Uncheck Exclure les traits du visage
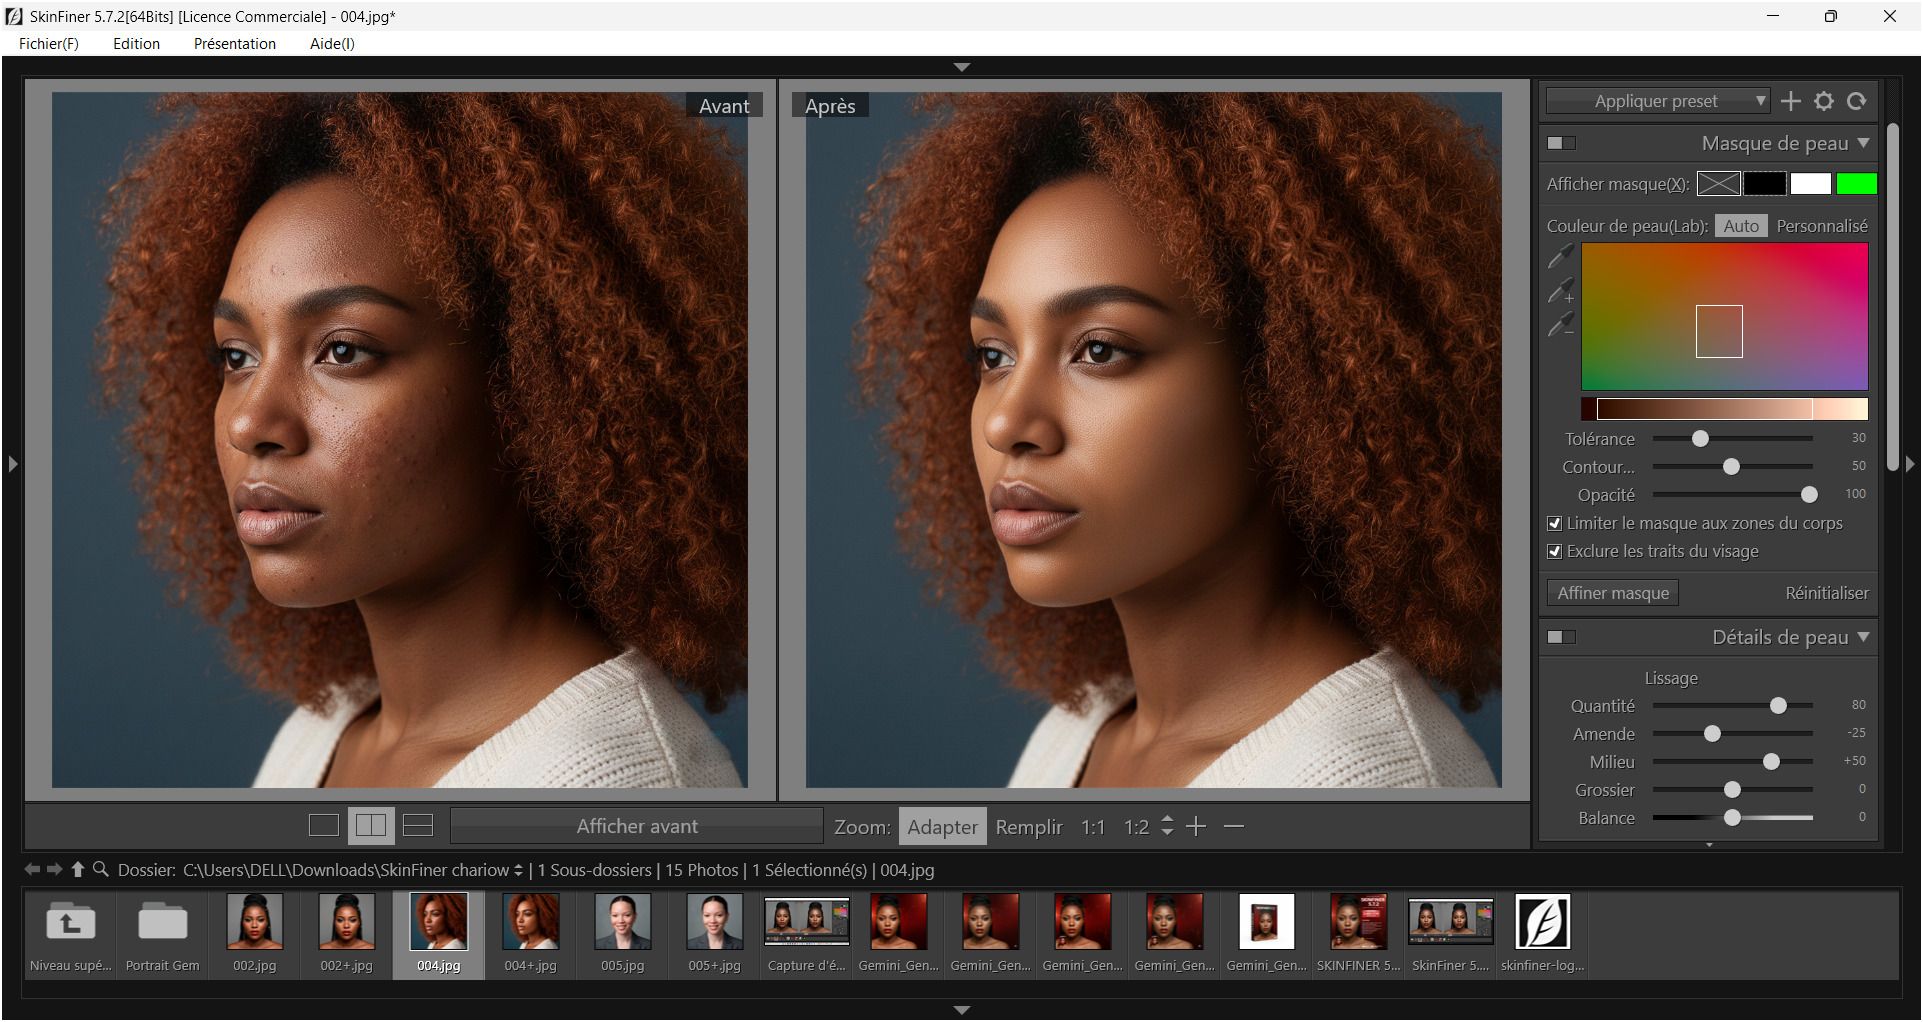 pyautogui.click(x=1554, y=551)
